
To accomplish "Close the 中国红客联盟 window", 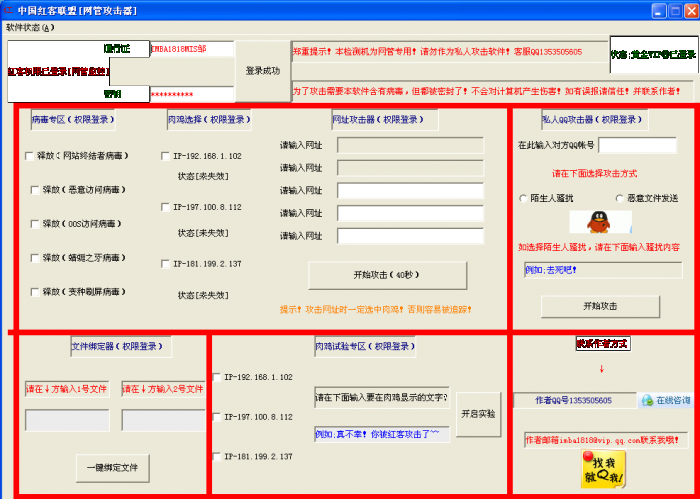I will click(x=692, y=11).
